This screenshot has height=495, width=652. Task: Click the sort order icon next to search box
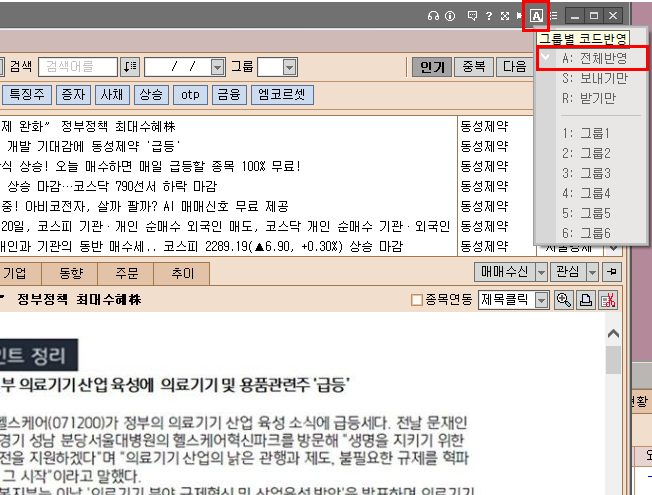click(130, 67)
